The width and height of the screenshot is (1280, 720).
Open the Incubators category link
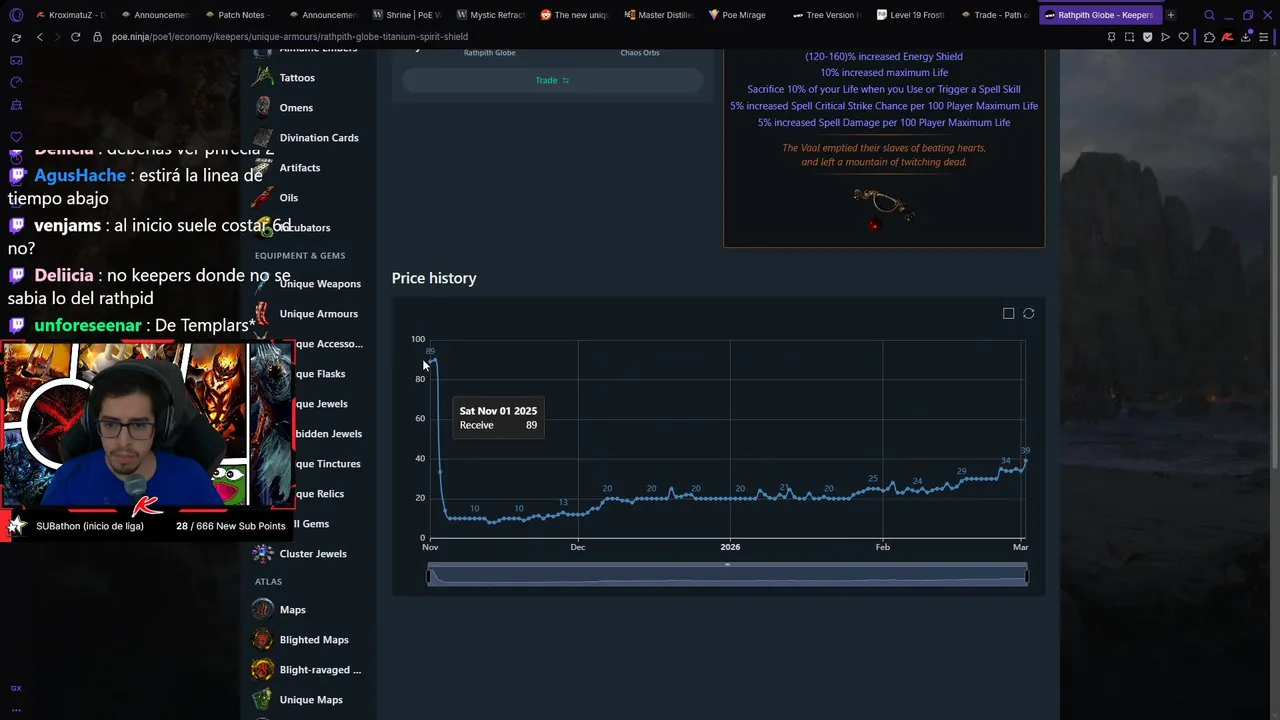[x=304, y=227]
